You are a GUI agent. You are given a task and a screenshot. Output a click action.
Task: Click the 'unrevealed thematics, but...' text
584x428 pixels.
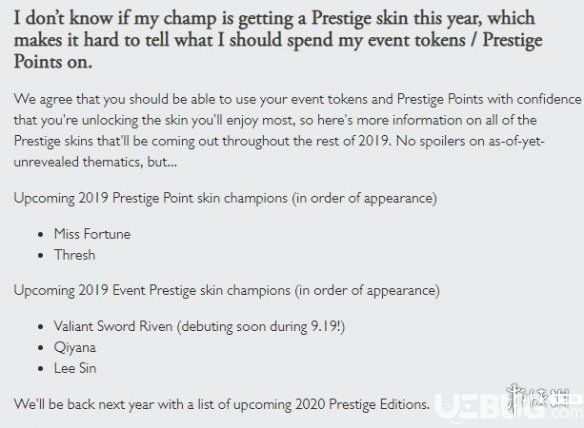[x=95, y=162]
